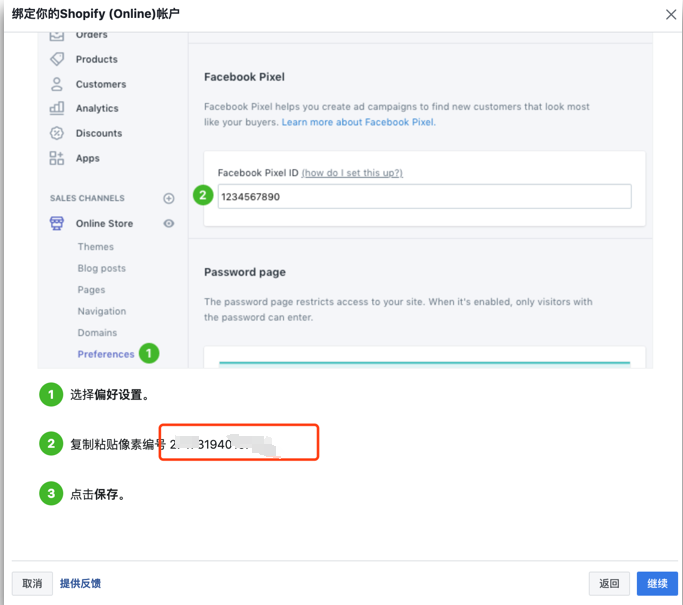View Online Store using eye icon
This screenshot has height=605, width=683.
(169, 223)
